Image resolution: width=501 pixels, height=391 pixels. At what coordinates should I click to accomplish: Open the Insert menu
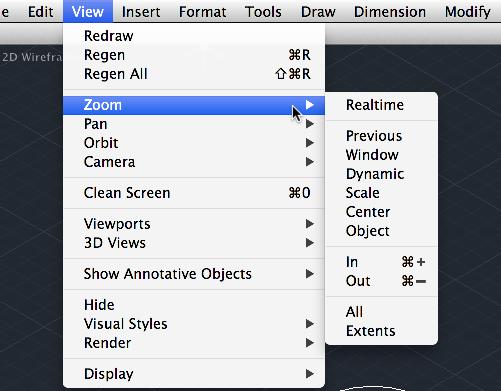click(x=141, y=12)
